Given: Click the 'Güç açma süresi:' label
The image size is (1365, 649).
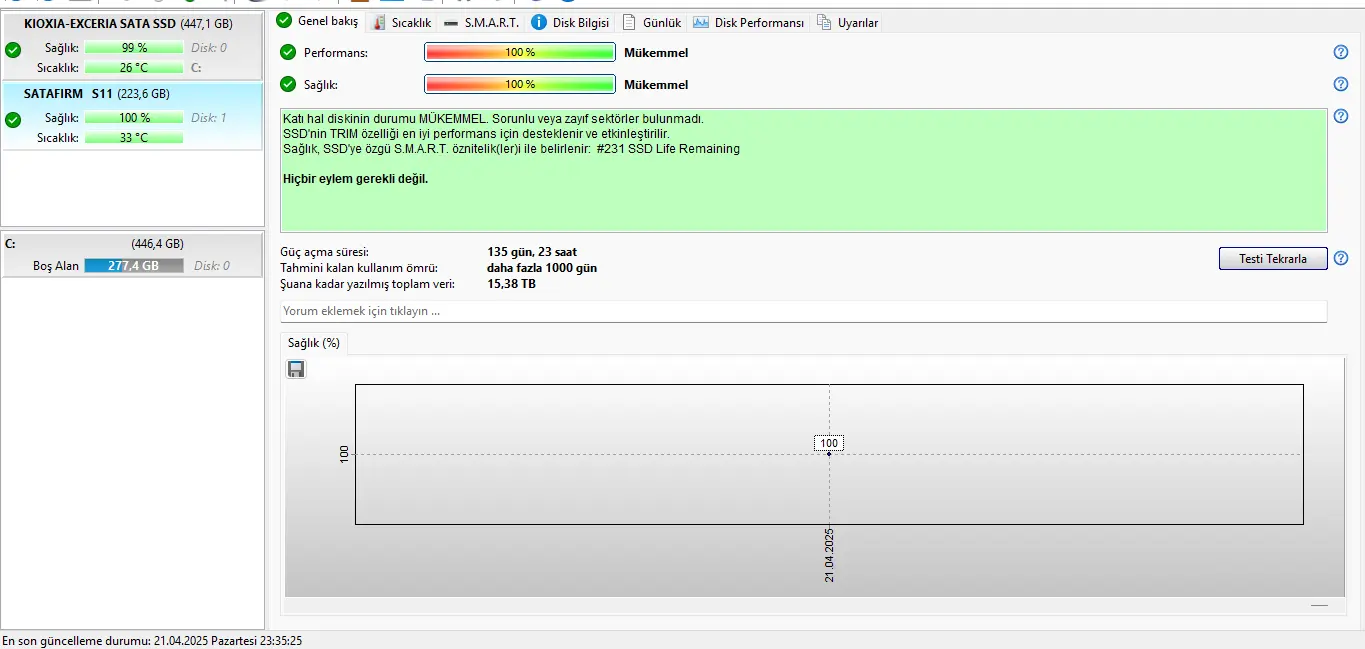Looking at the screenshot, I should coord(325,252).
